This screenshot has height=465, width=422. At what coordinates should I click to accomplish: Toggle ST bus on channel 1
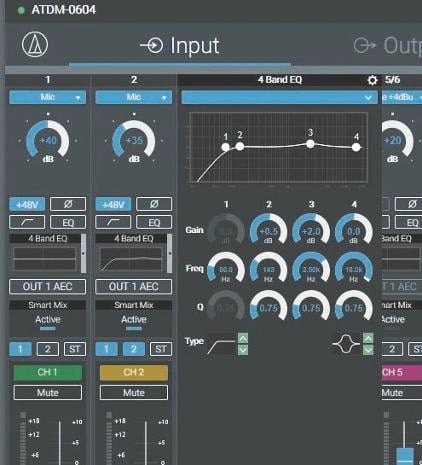(x=75, y=349)
